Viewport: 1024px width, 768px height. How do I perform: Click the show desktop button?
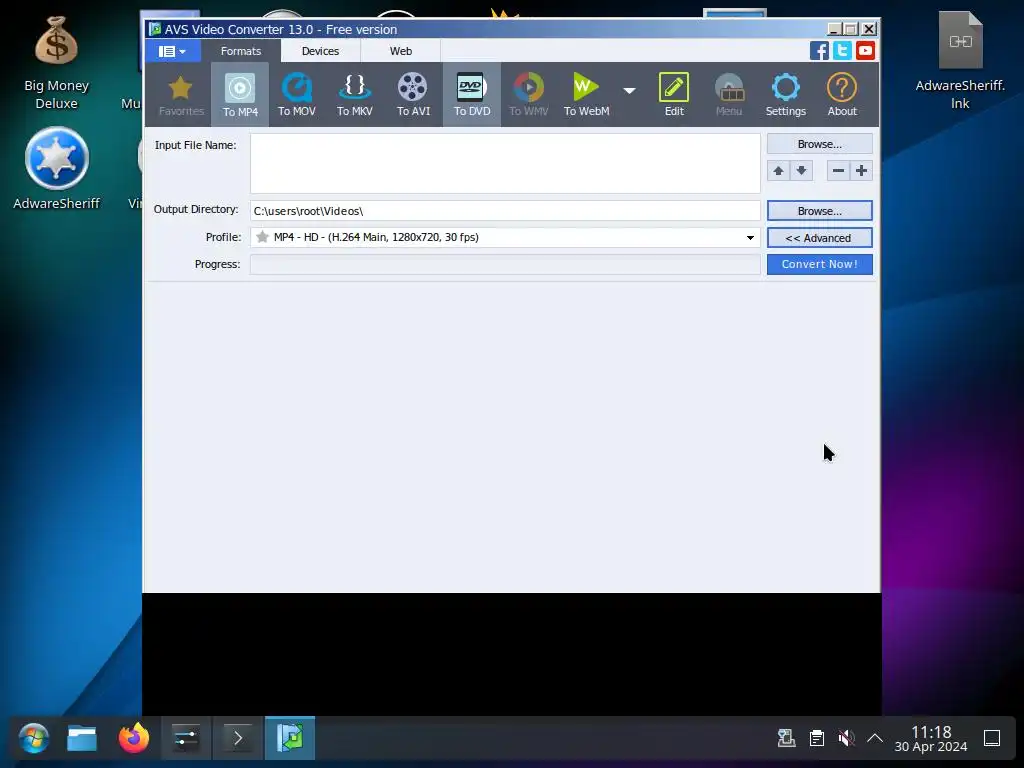[992, 739]
